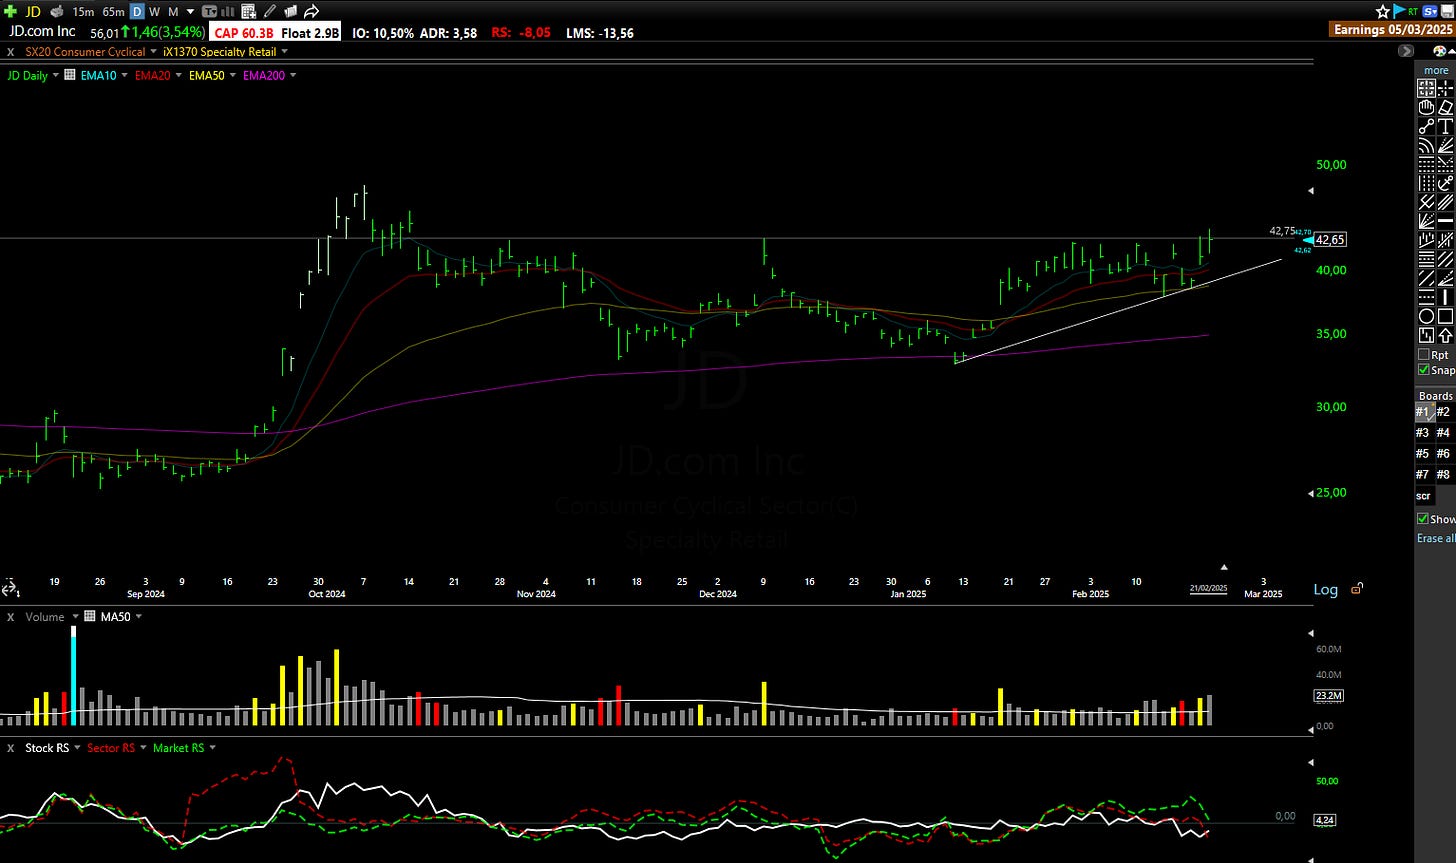Viewport: 1456px width, 863px height.
Task: Select the scr board button
Action: (x=1423, y=495)
